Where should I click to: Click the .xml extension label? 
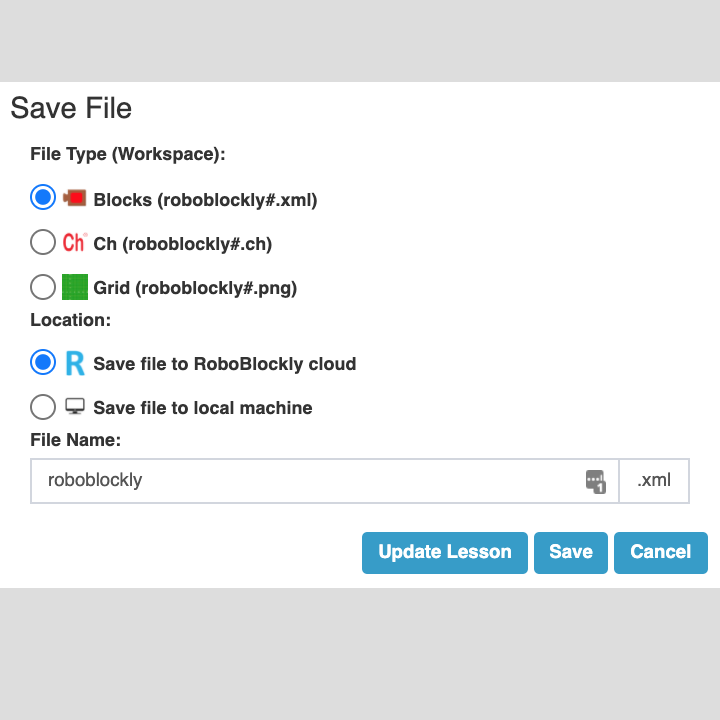(654, 481)
